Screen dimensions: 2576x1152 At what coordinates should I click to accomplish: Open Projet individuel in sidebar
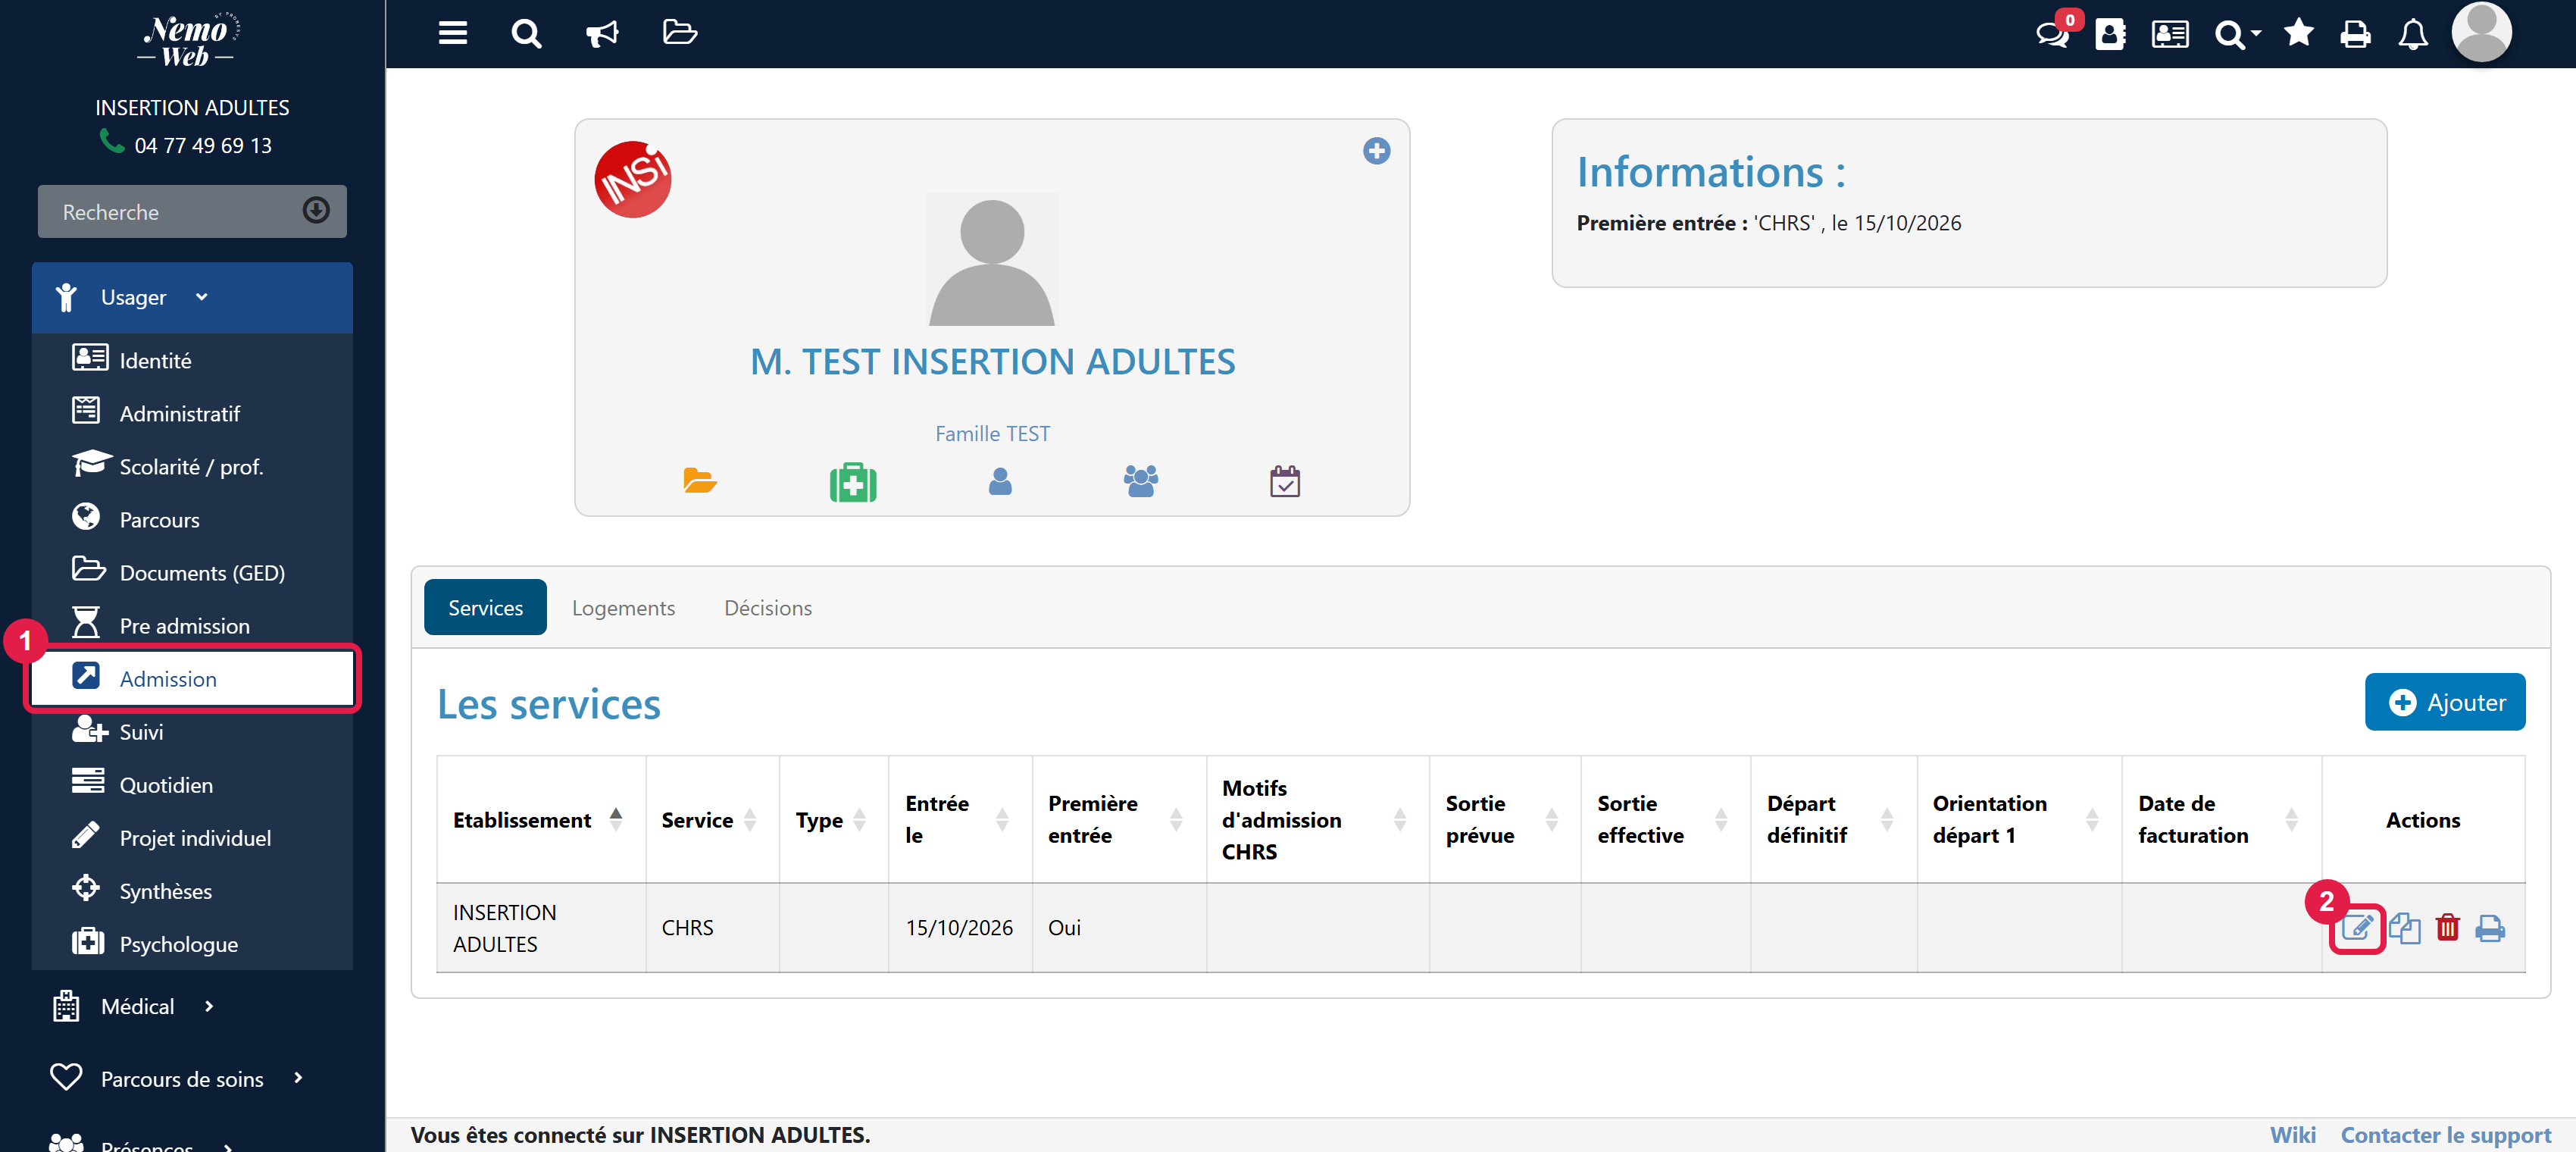[x=192, y=838]
